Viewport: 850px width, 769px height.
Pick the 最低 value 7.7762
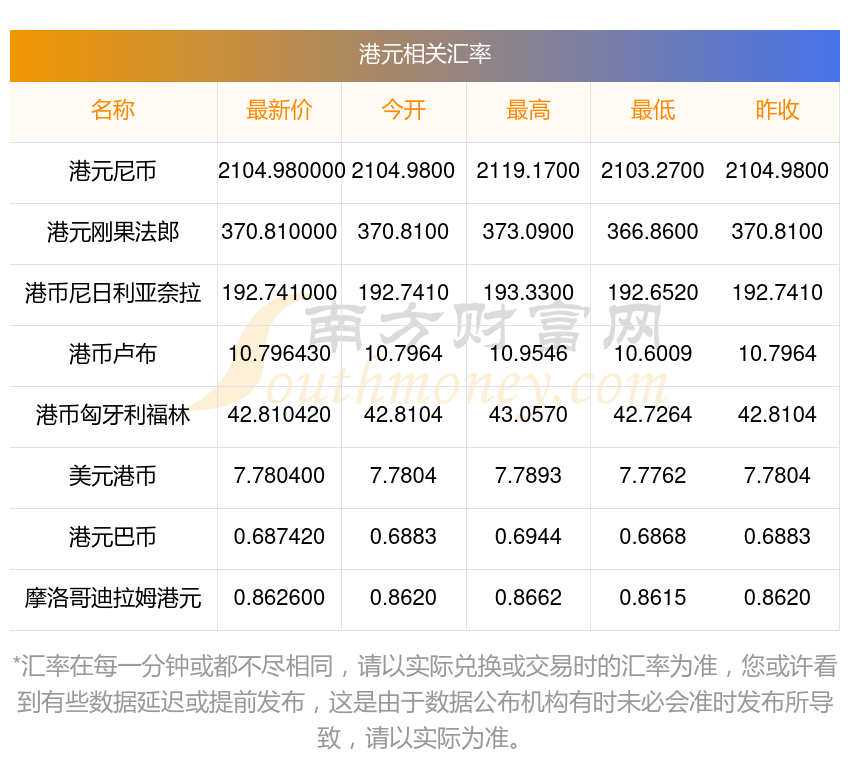(653, 476)
